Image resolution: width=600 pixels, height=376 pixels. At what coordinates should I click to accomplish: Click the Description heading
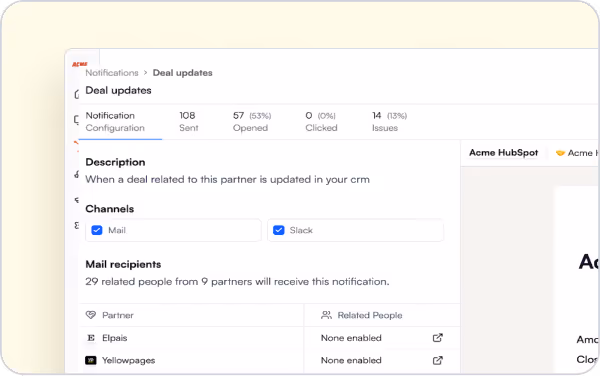point(115,162)
